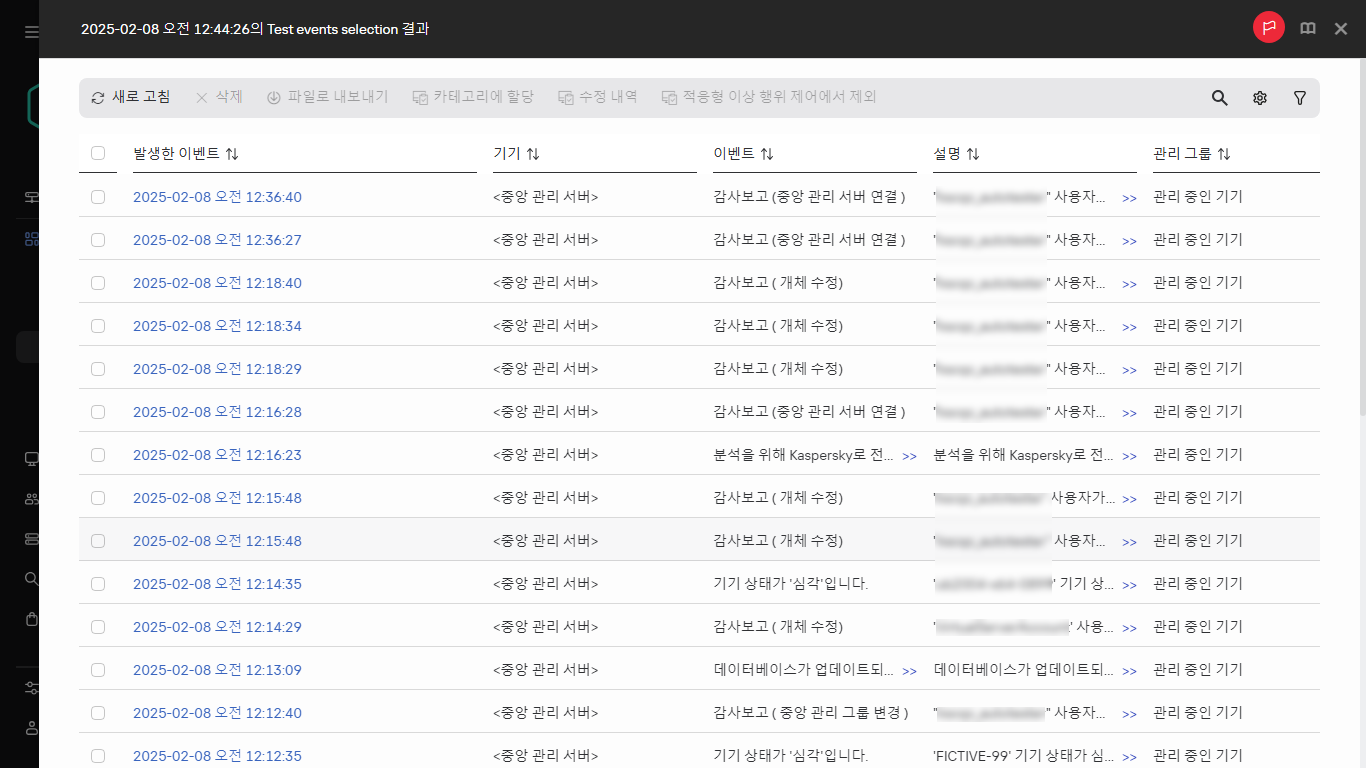Expand description of the 12:16:28 row

1129,414
